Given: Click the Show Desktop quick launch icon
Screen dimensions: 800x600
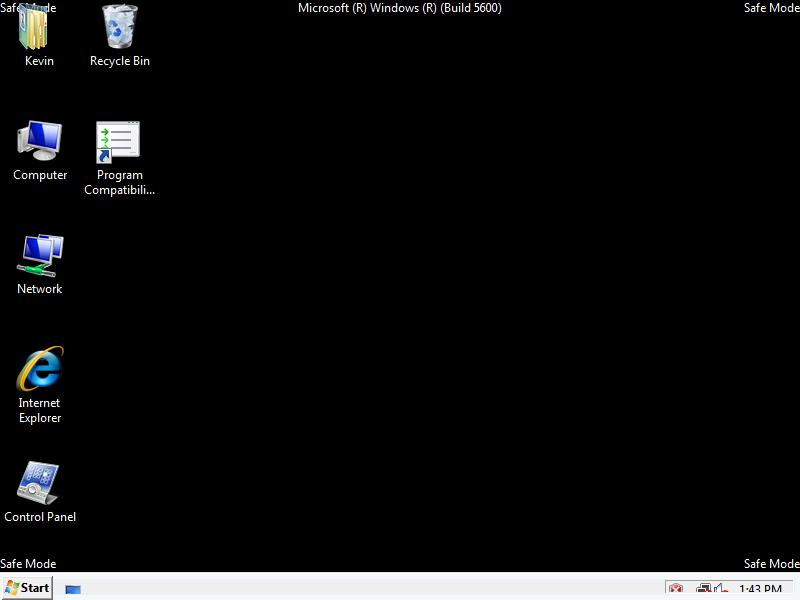Looking at the screenshot, I should [73, 590].
